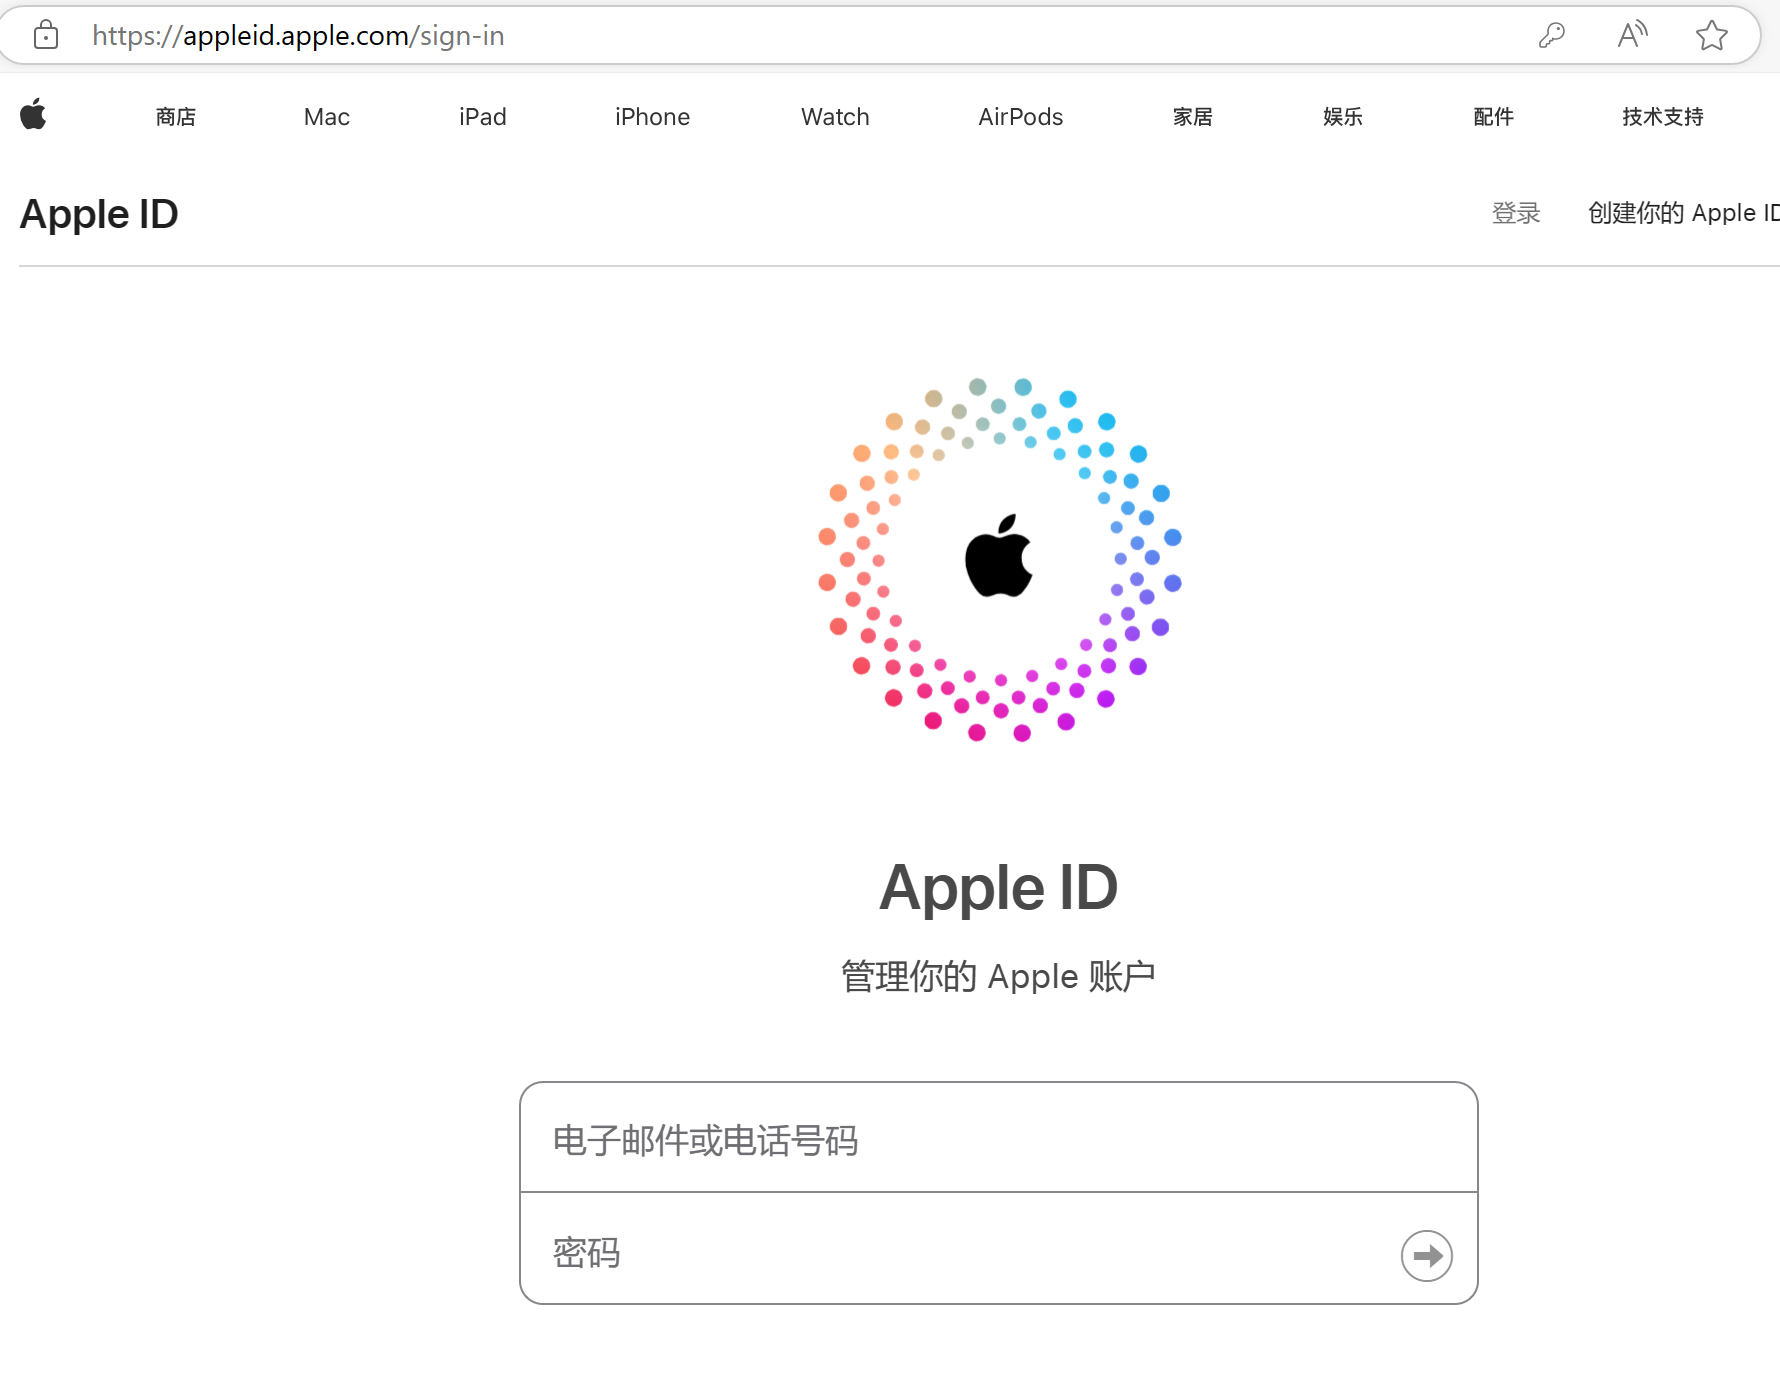Click the colorful Apple ID logo graphic

999,559
